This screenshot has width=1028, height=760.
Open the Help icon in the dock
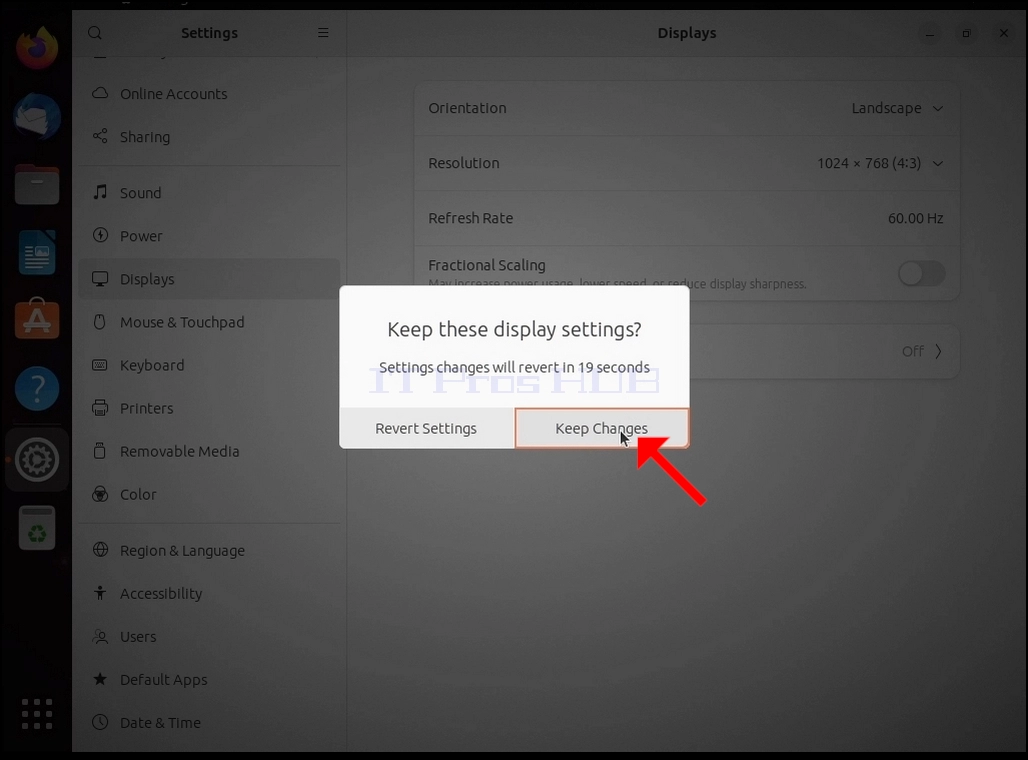[37, 389]
